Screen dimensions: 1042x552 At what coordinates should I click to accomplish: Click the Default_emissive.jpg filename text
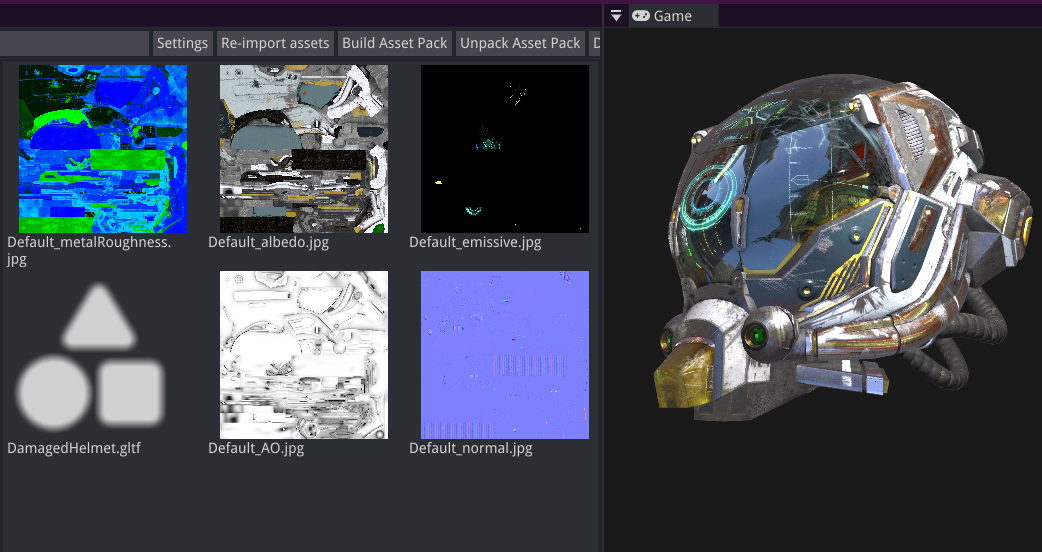coord(475,242)
